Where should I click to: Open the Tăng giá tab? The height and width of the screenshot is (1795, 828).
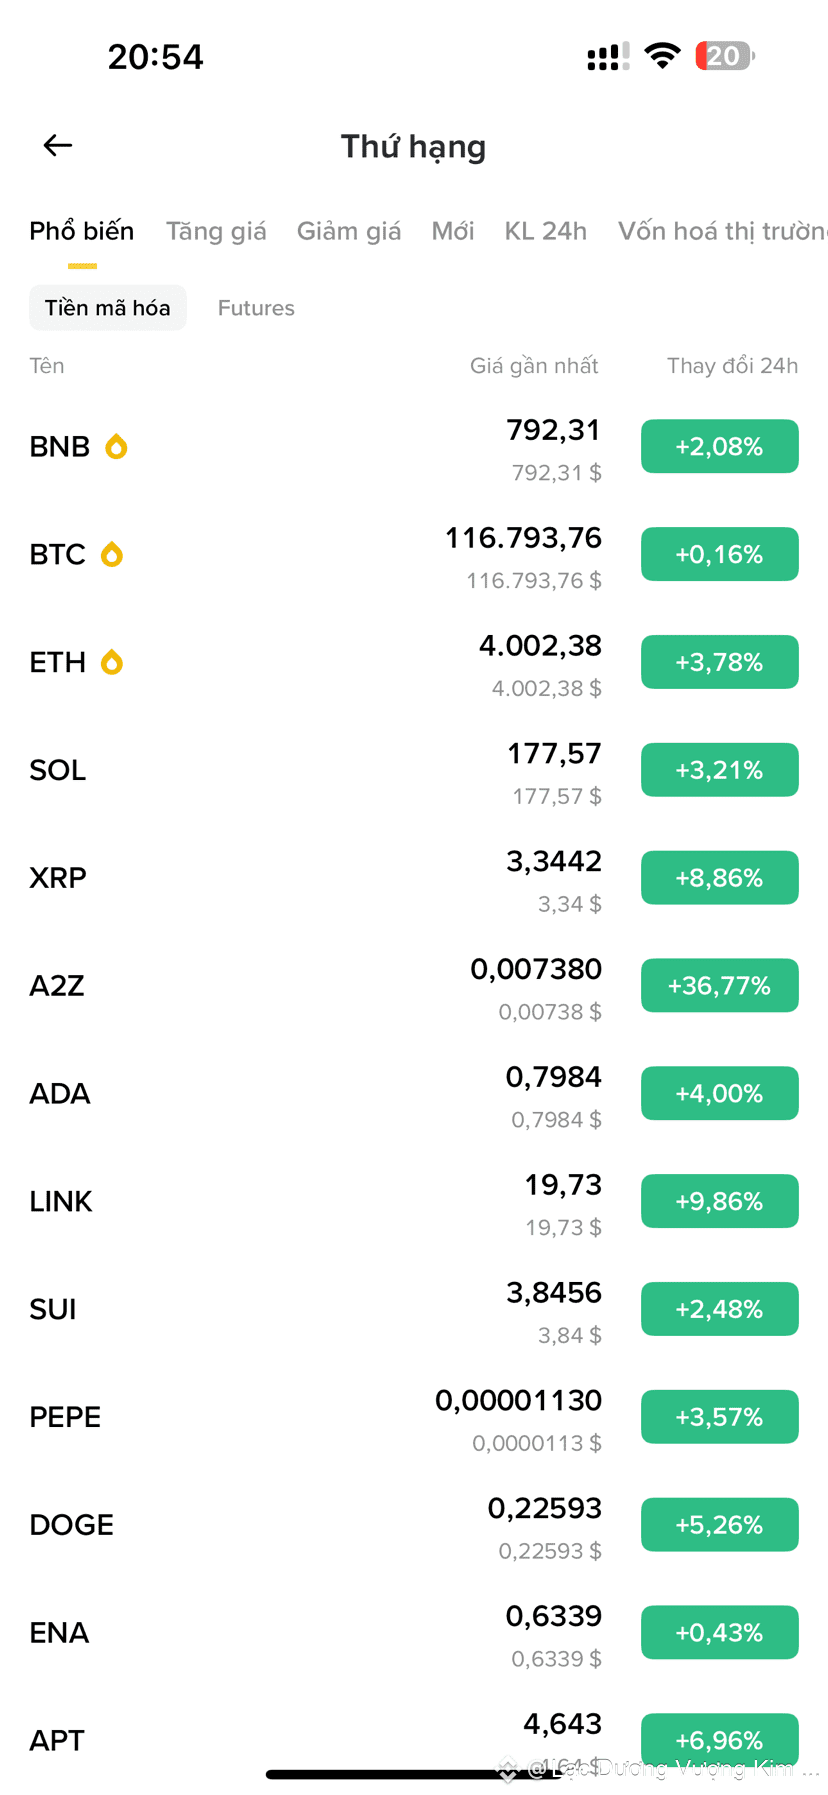tap(216, 231)
